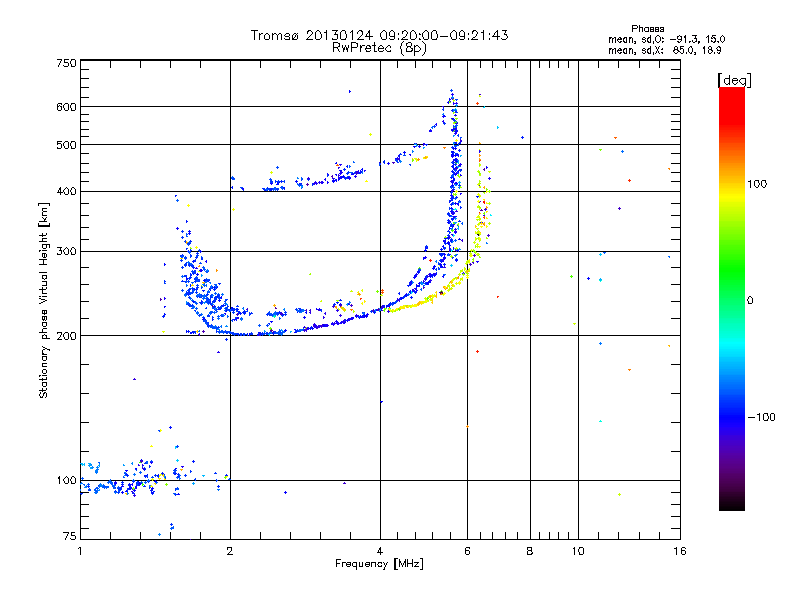Click the 'Frequency [MHz]' axis title
This screenshot has width=800, height=600.
click(379, 564)
